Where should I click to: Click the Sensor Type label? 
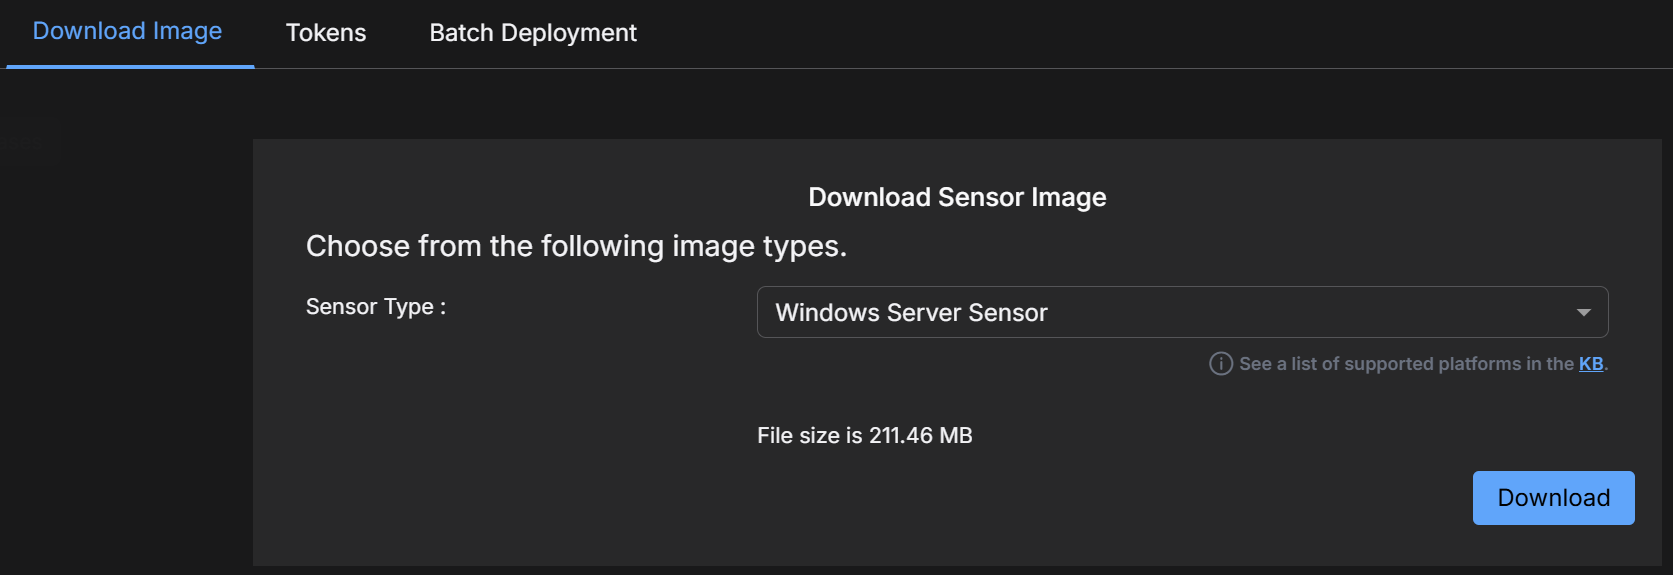(376, 307)
